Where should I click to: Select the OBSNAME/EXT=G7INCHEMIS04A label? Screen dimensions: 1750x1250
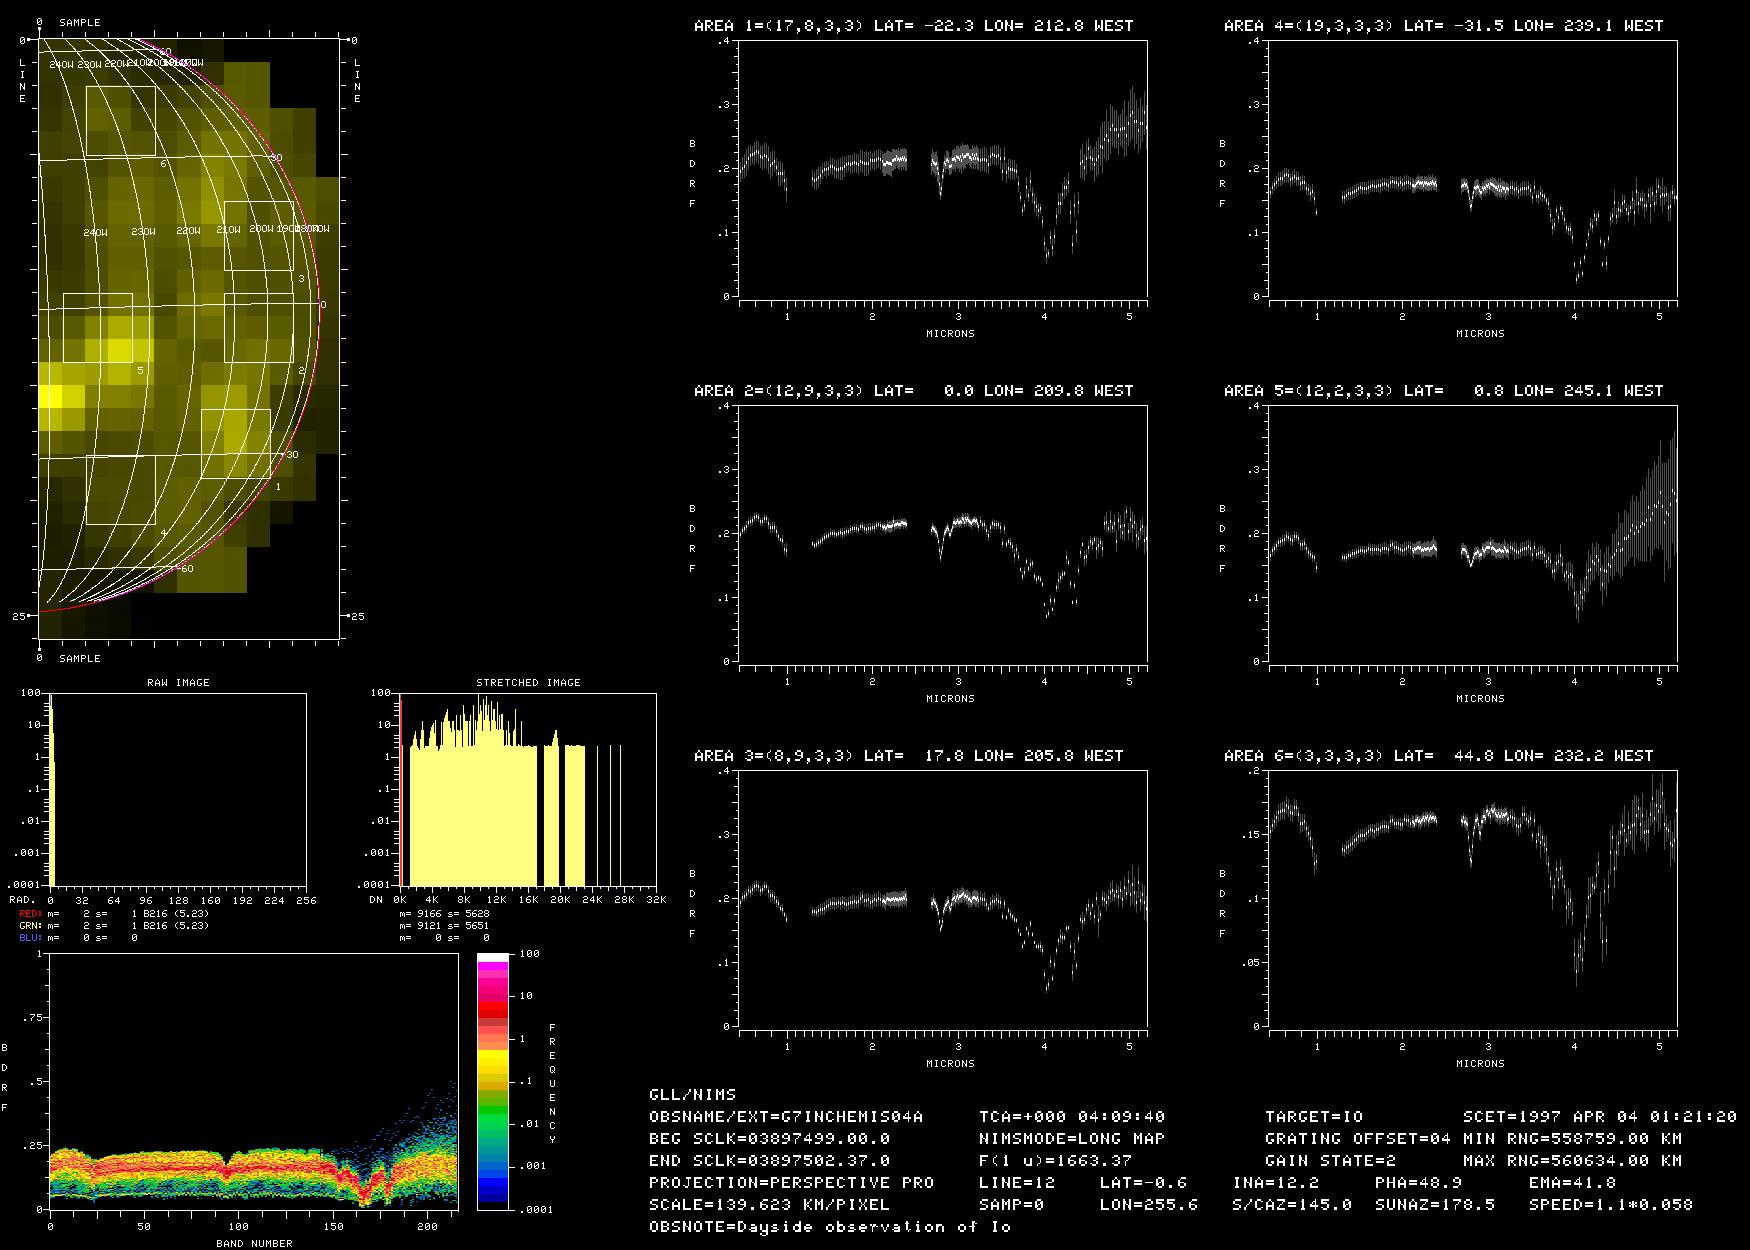785,1116
